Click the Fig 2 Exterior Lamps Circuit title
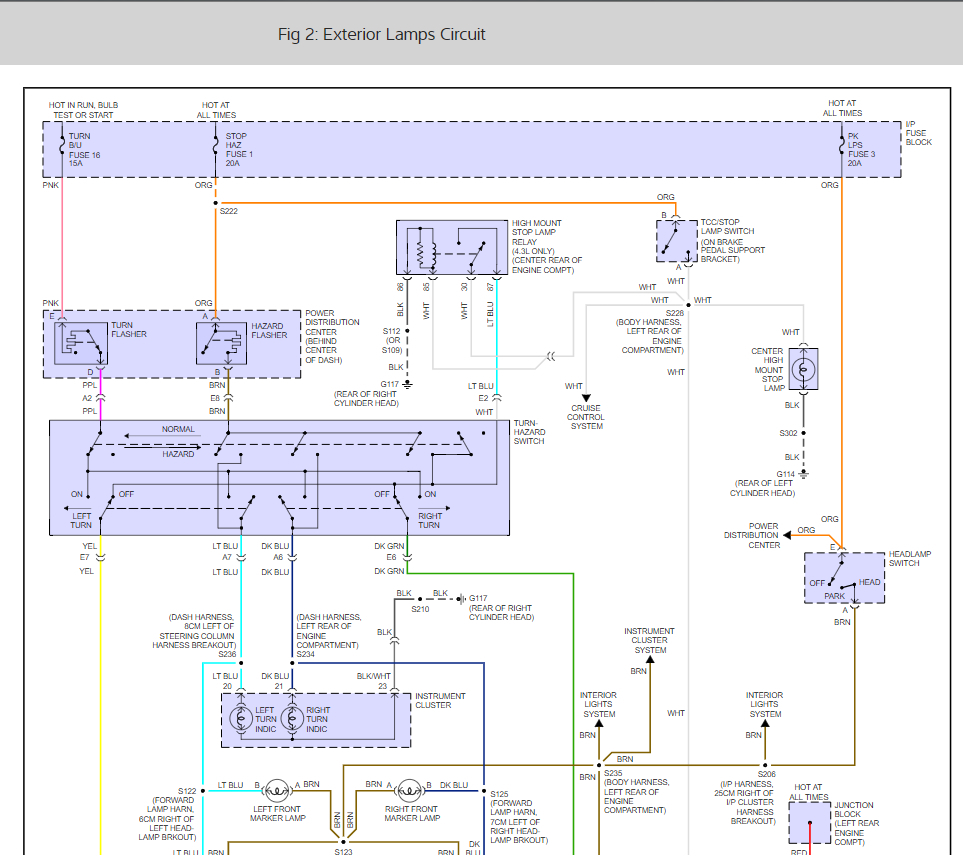The height and width of the screenshot is (864, 963). pyautogui.click(x=381, y=34)
